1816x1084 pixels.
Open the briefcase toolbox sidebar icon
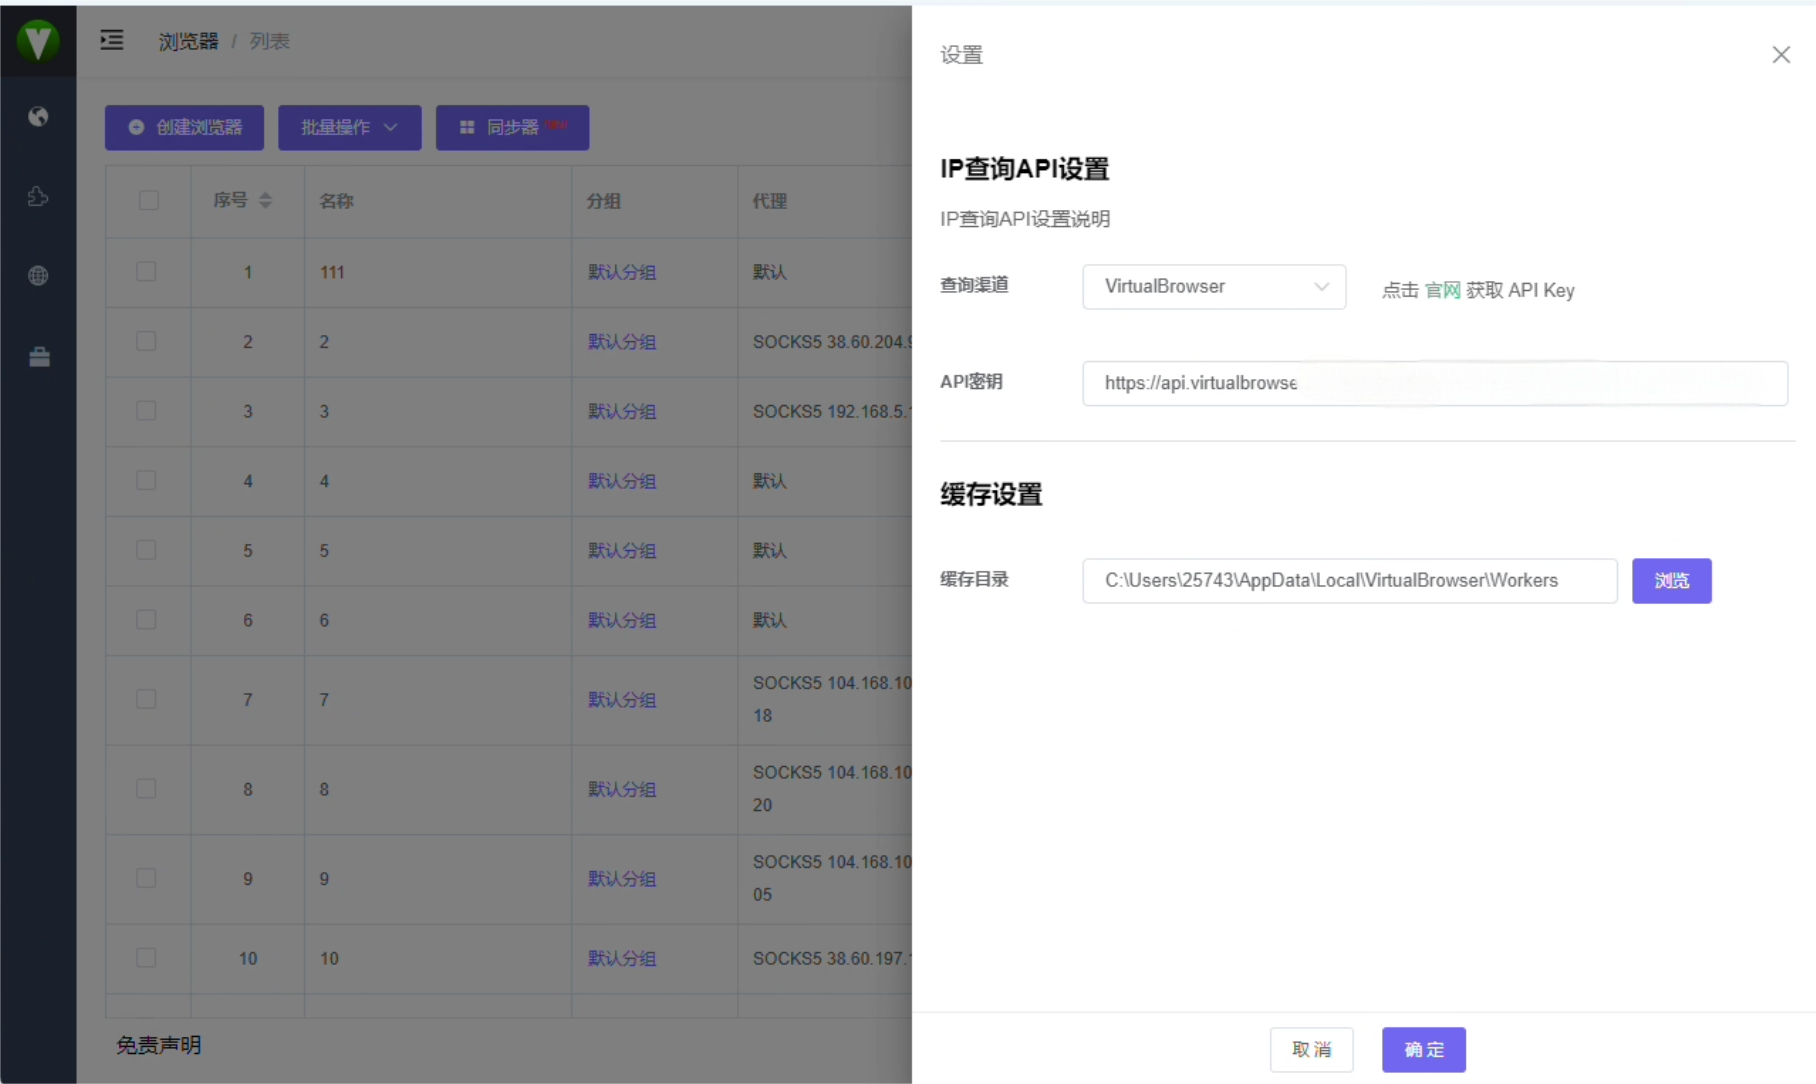tap(39, 357)
